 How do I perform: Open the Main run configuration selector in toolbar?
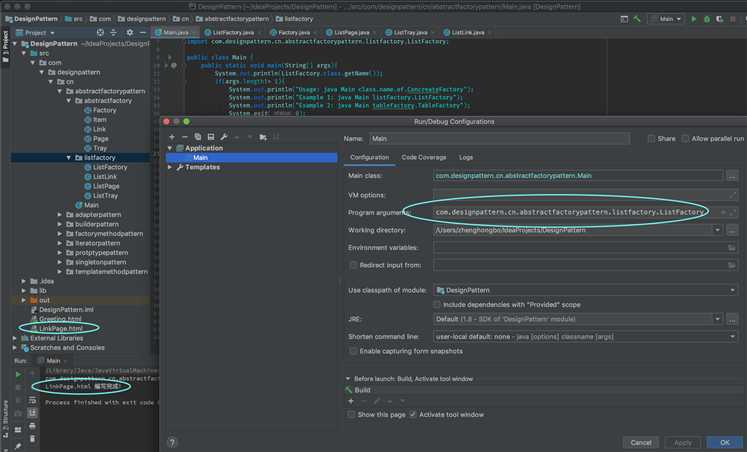[x=667, y=19]
